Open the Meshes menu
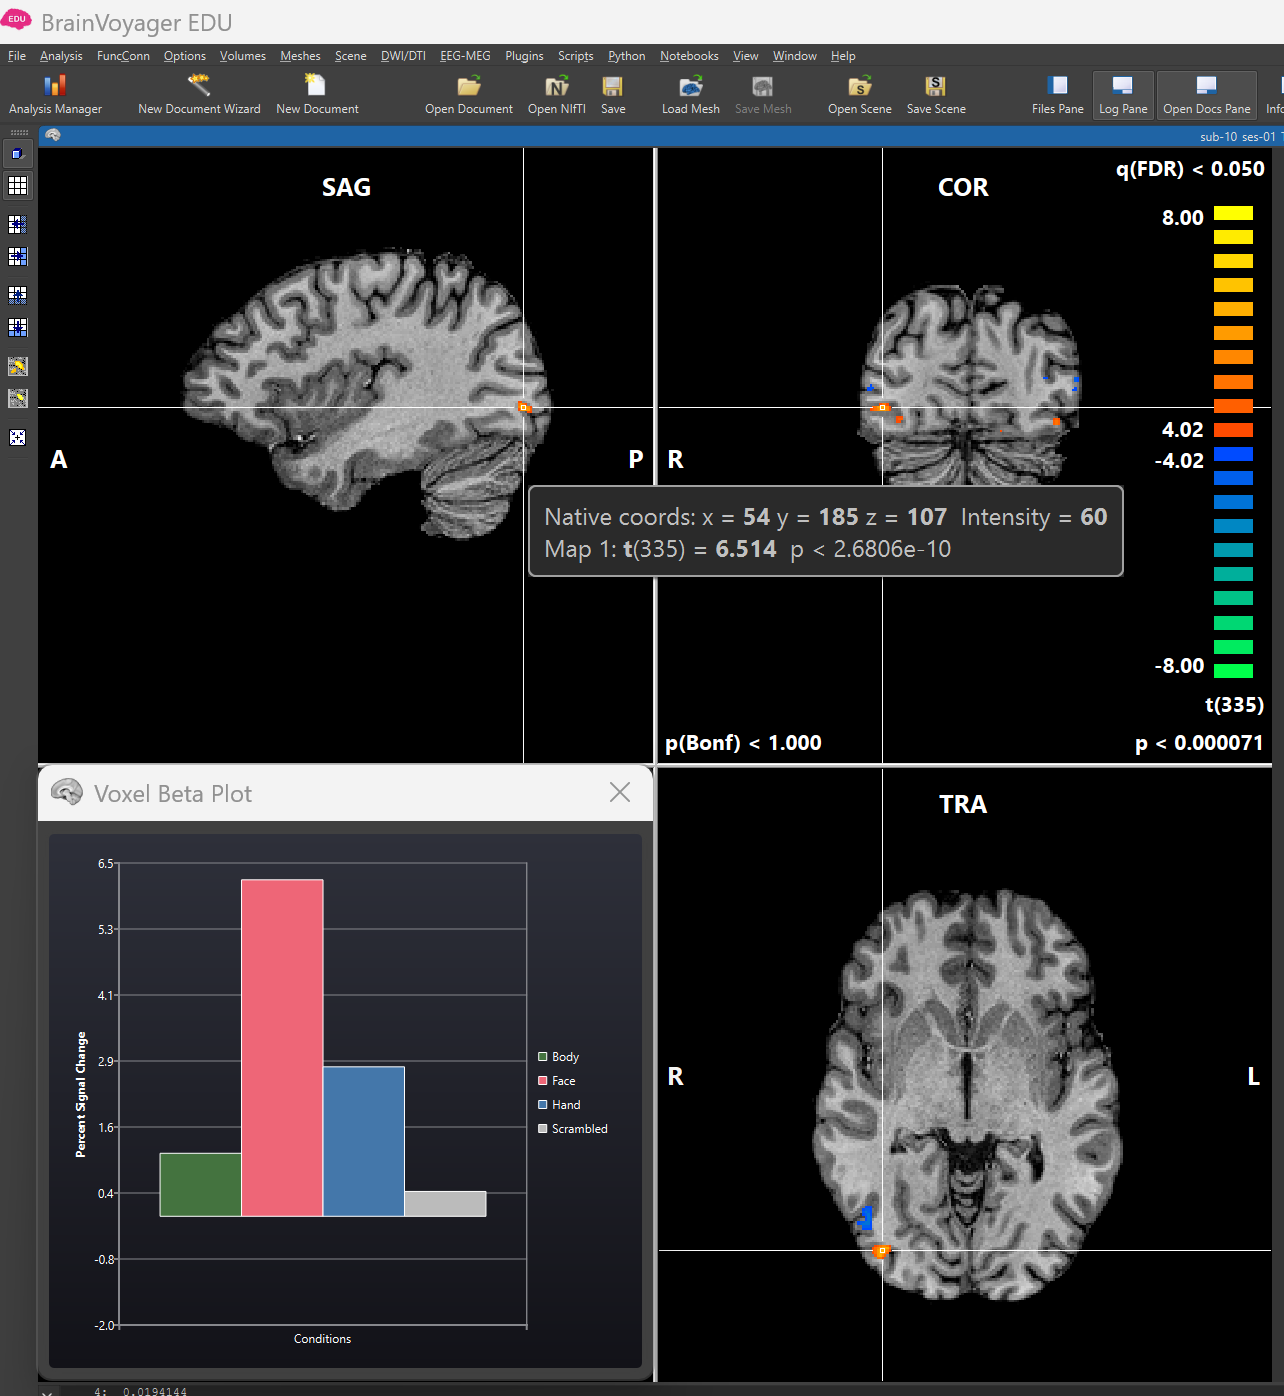Viewport: 1284px width, 1396px height. (x=300, y=56)
